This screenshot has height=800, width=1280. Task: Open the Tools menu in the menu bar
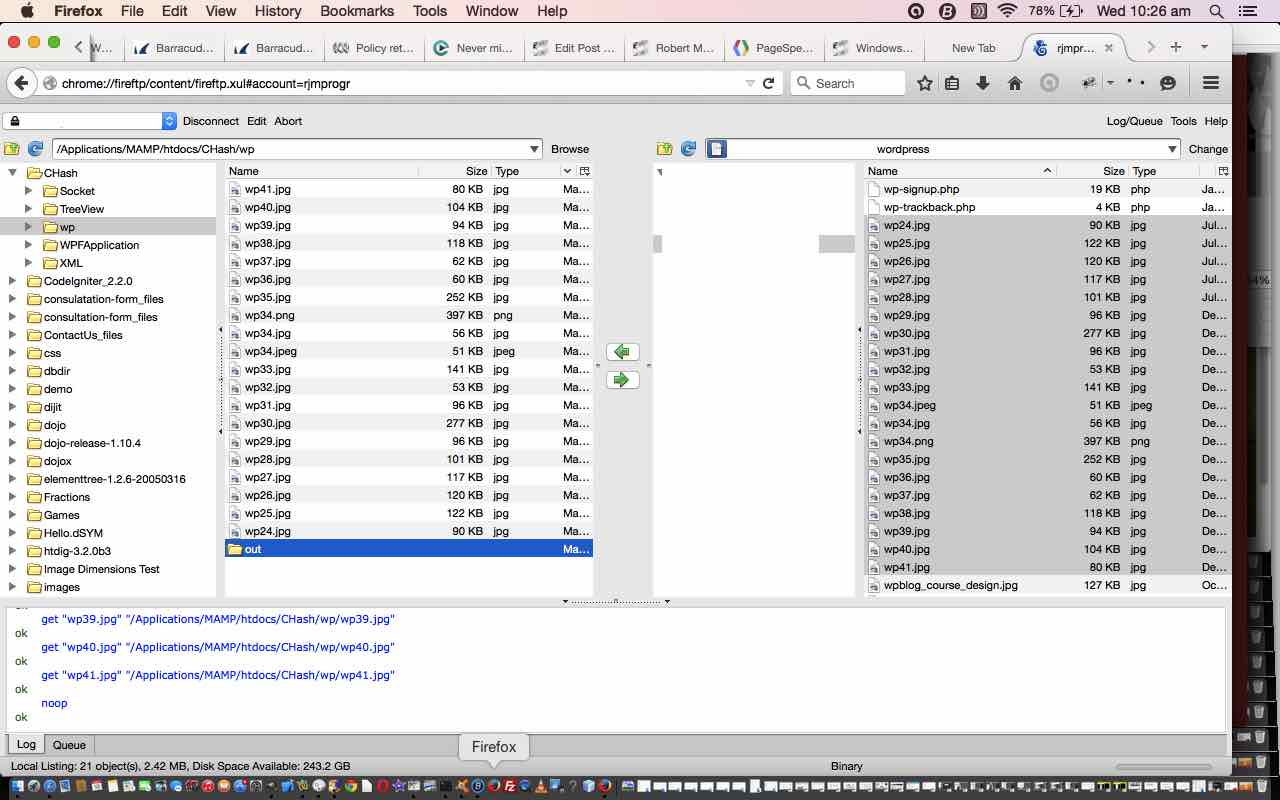pos(430,11)
